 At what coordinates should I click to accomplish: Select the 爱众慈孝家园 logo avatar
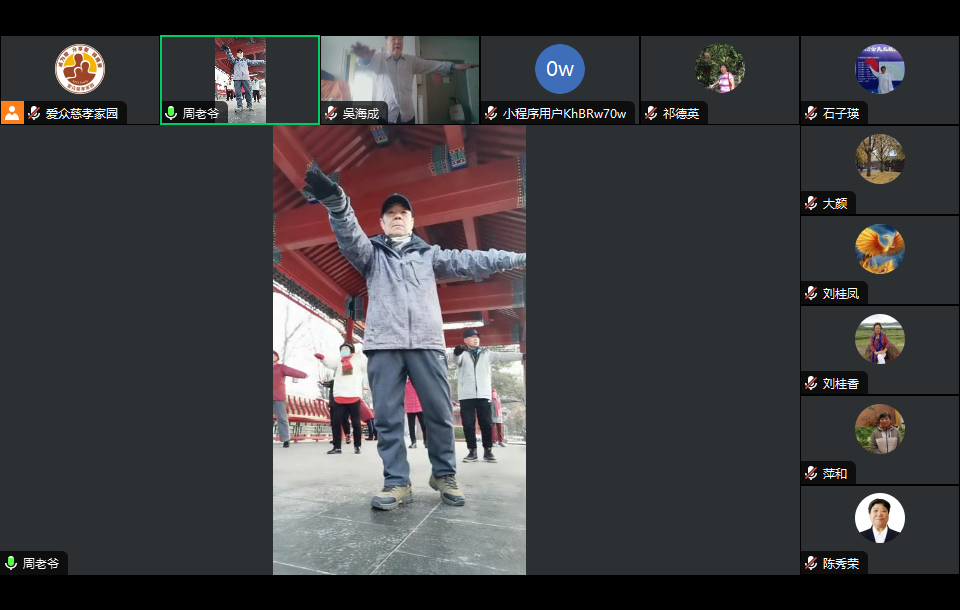click(80, 69)
